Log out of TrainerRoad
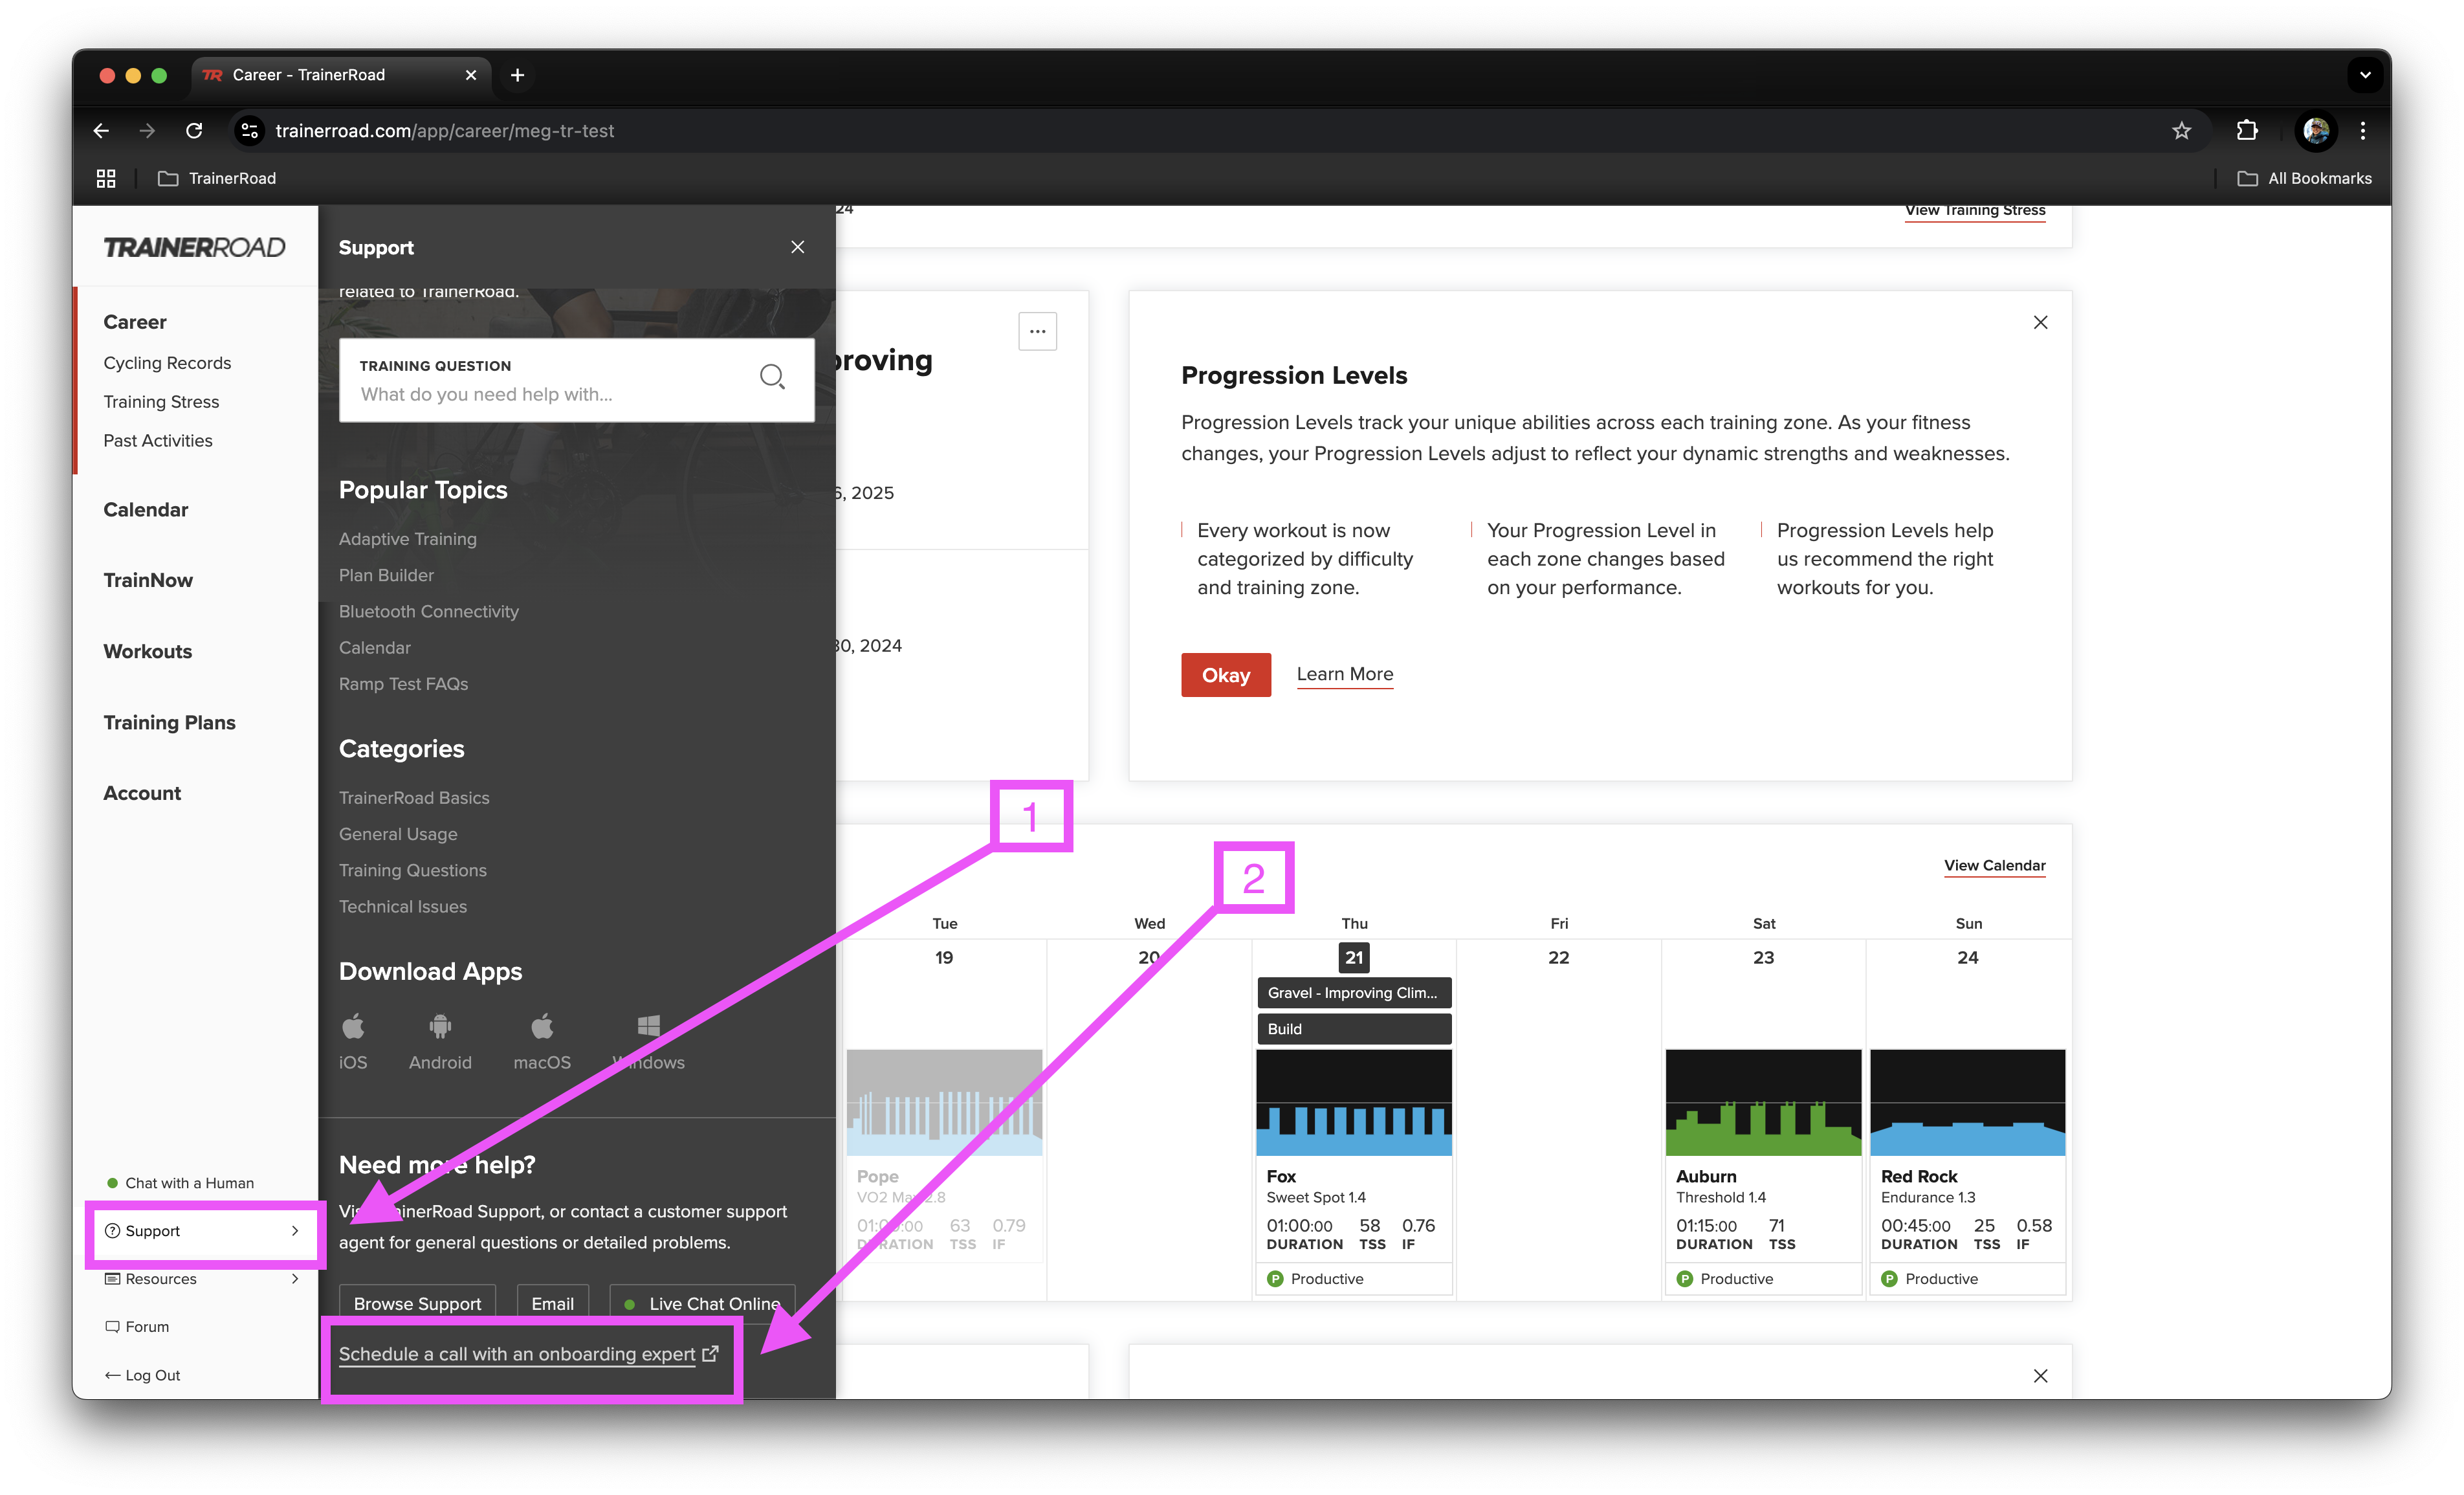 tap(143, 1376)
